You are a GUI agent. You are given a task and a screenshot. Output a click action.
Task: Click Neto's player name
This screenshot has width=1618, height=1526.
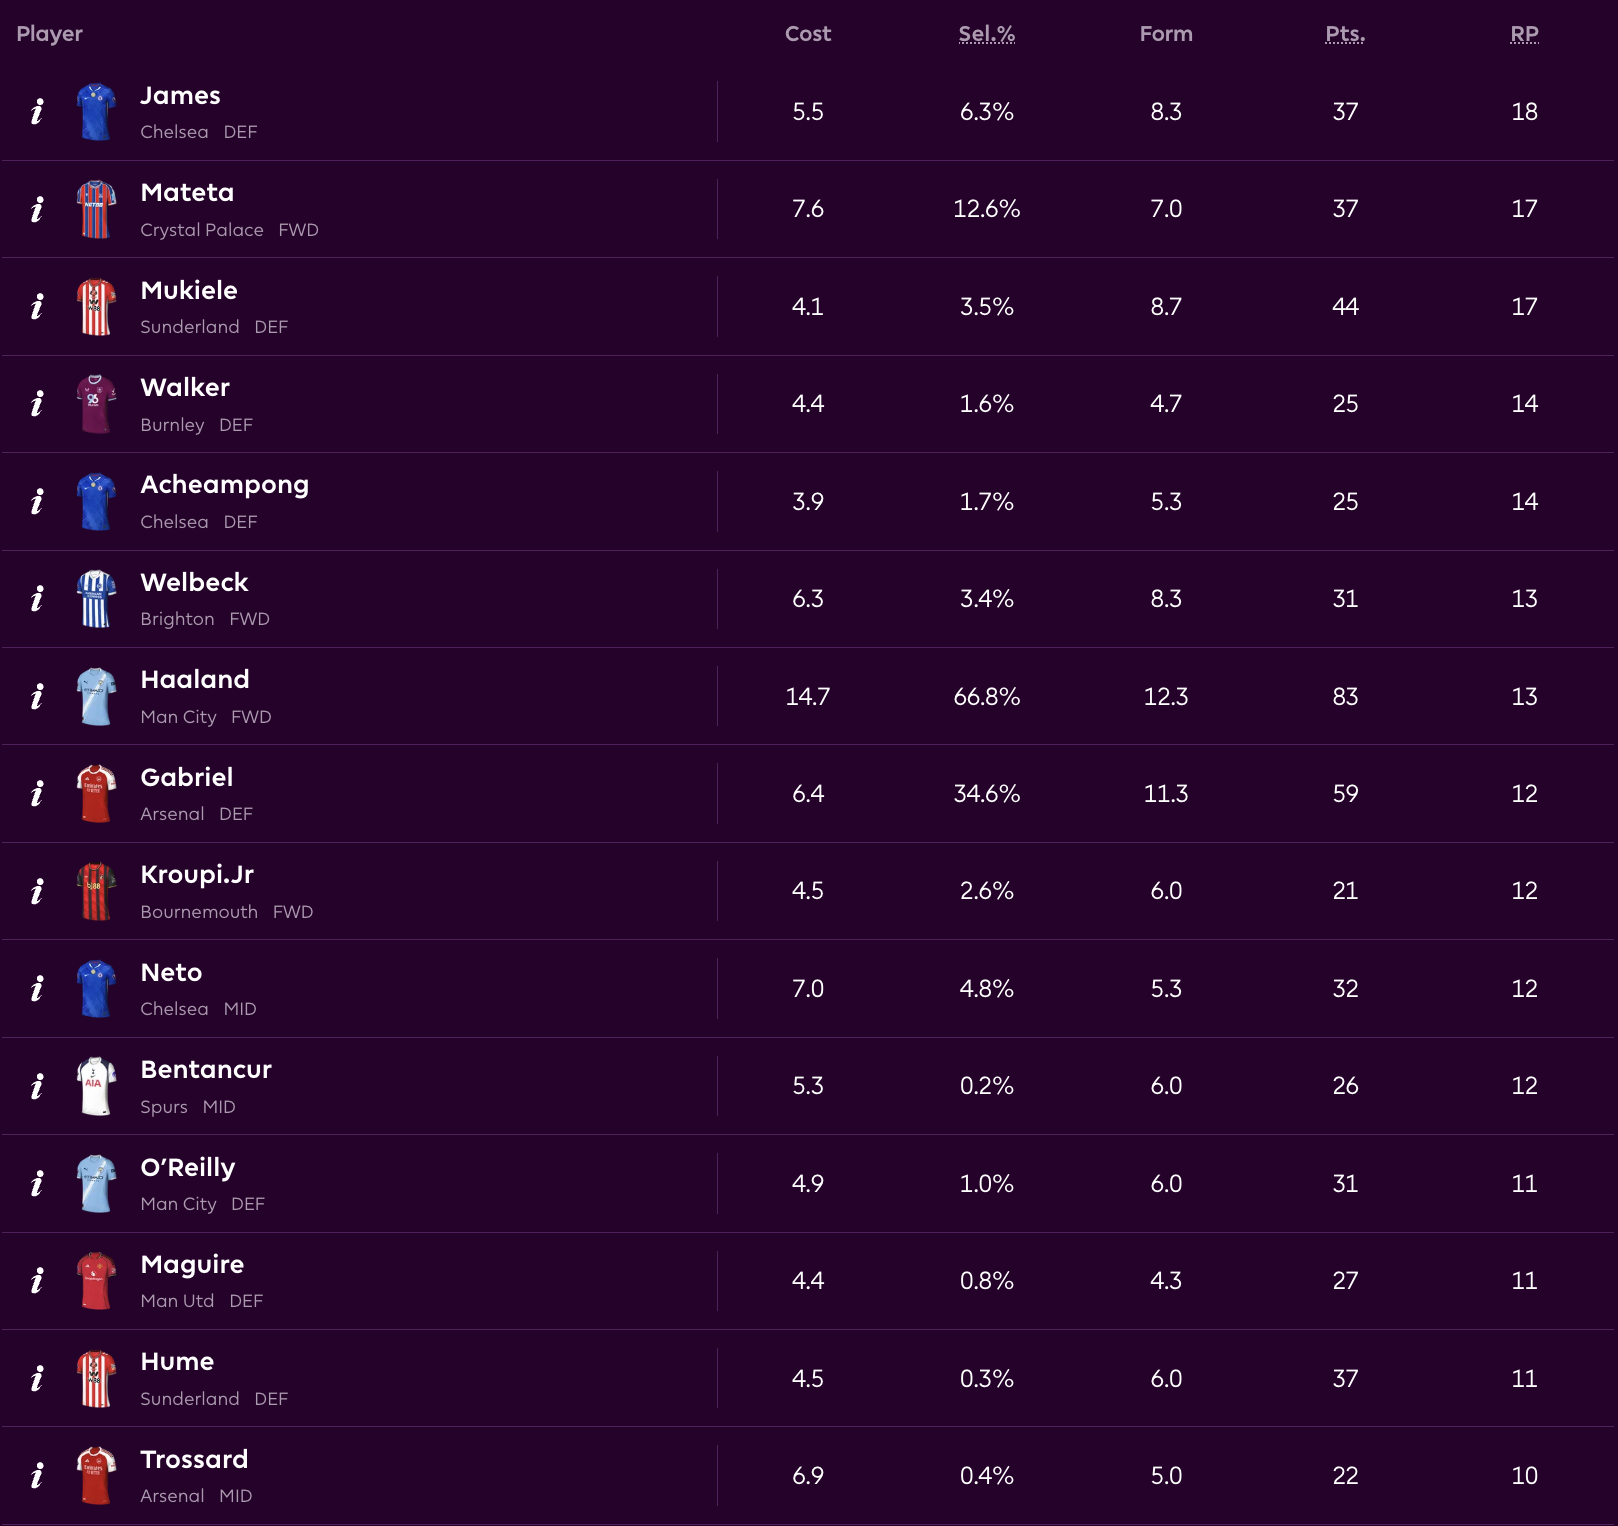pos(171,973)
